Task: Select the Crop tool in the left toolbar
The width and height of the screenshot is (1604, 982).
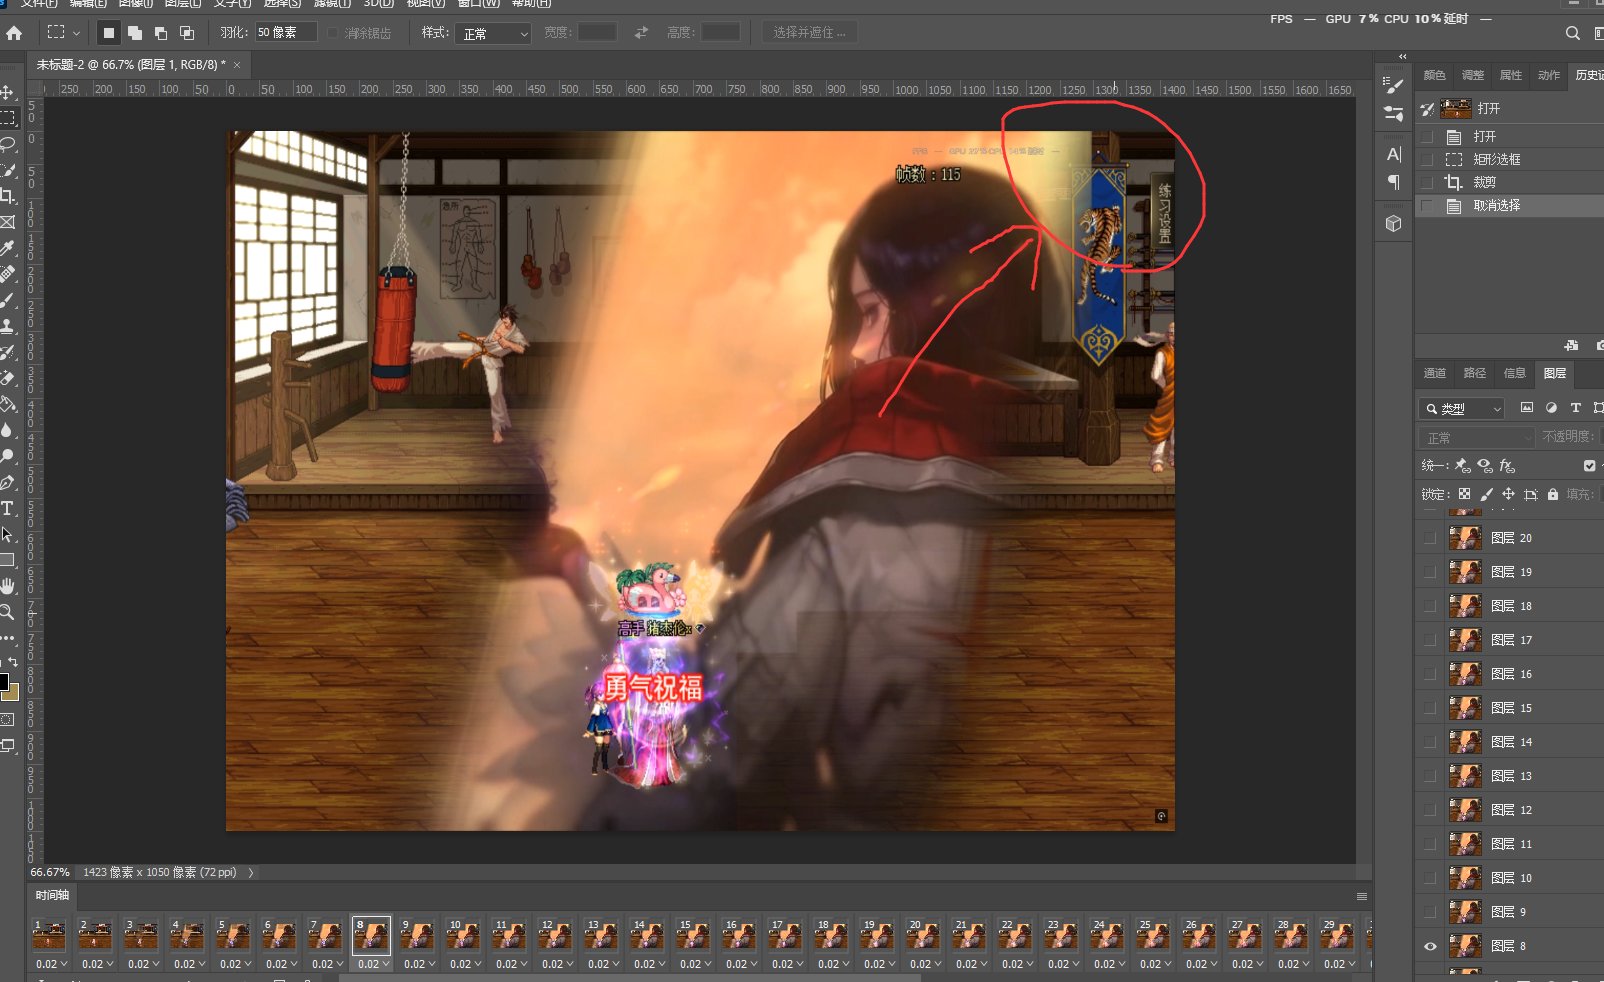Action: coord(7,196)
